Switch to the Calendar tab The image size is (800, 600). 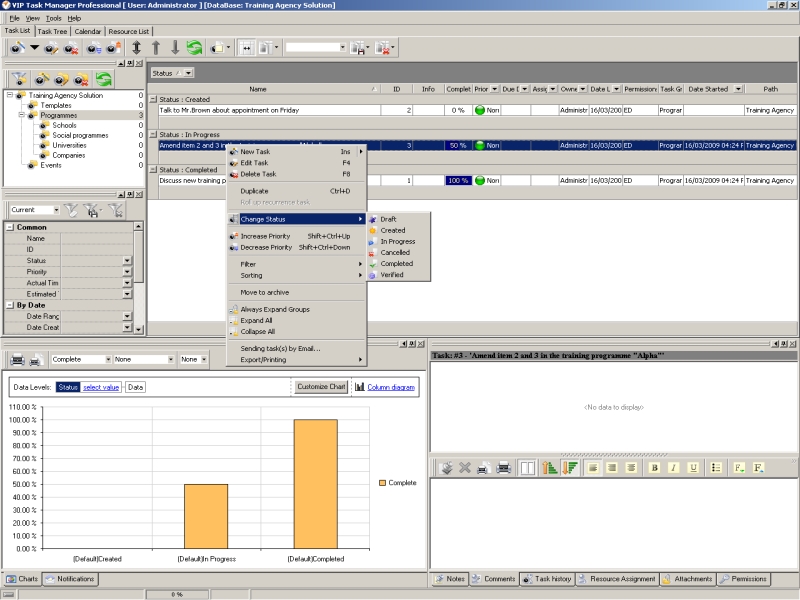tap(87, 31)
